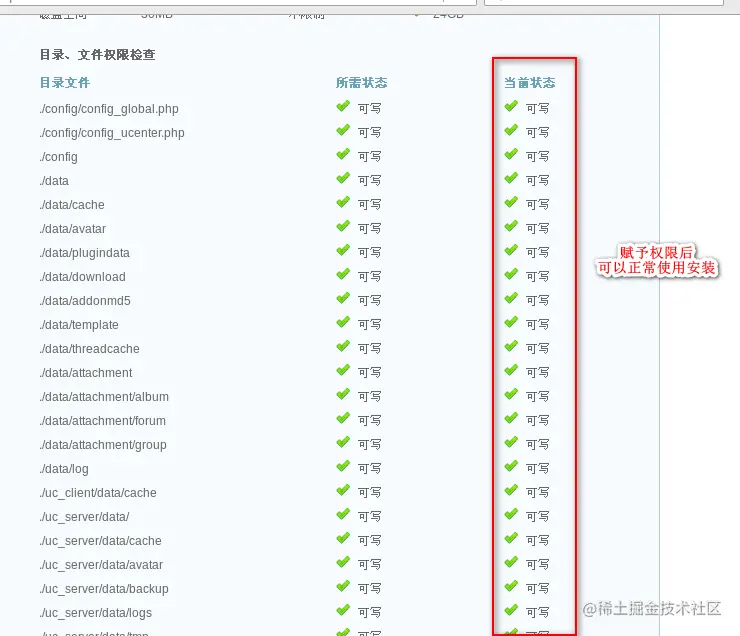Screen dimensions: 740x636
Task: Select the ./data/avatar path text
Action: [73, 229]
